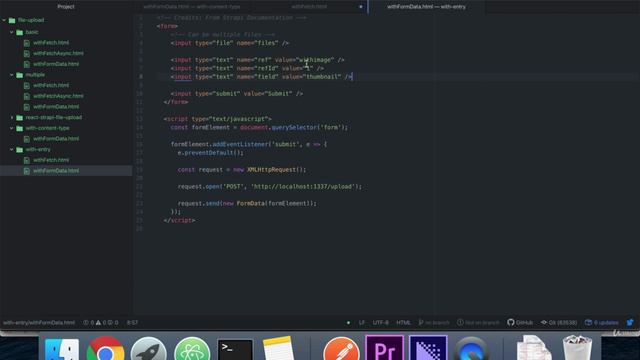Click the linter error and warning counts
Viewport: 640px width, 360px height.
tap(101, 322)
